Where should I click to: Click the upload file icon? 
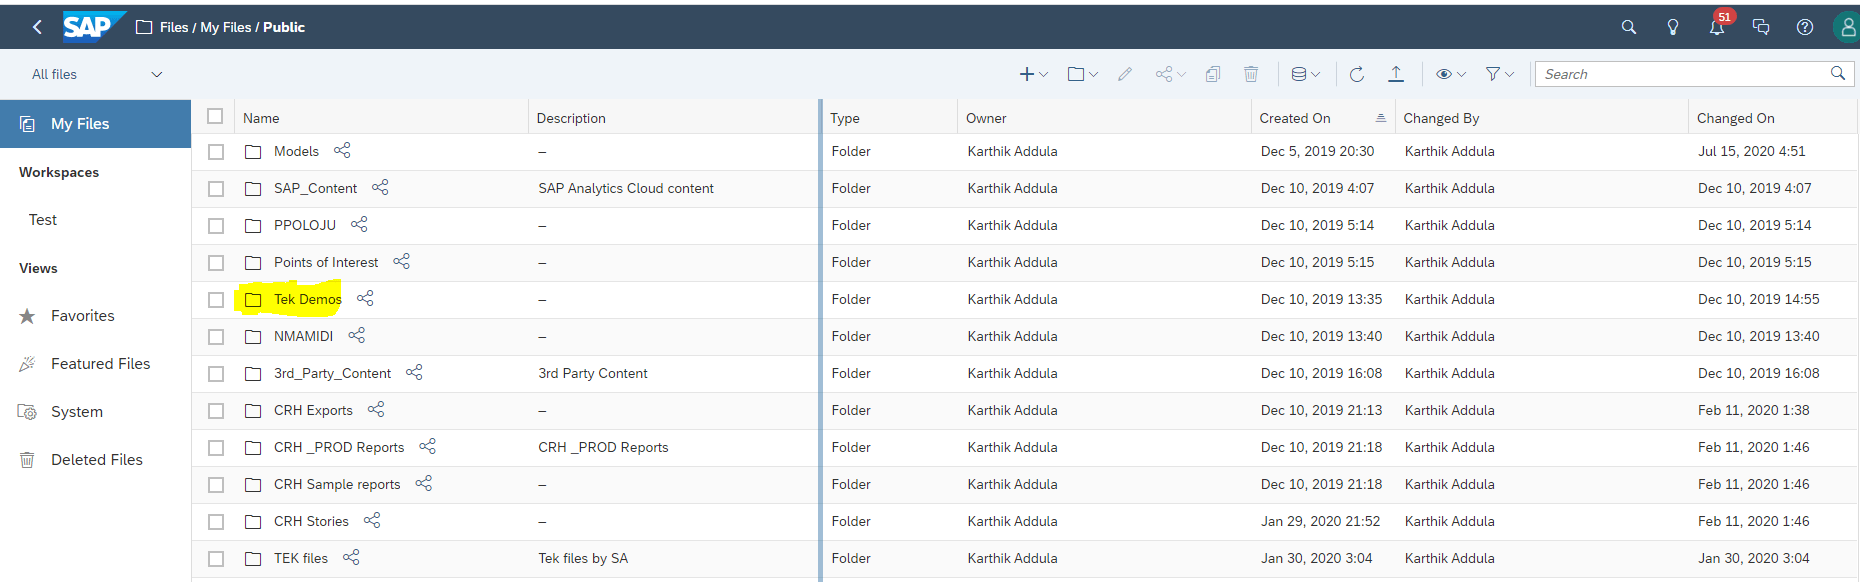point(1396,74)
